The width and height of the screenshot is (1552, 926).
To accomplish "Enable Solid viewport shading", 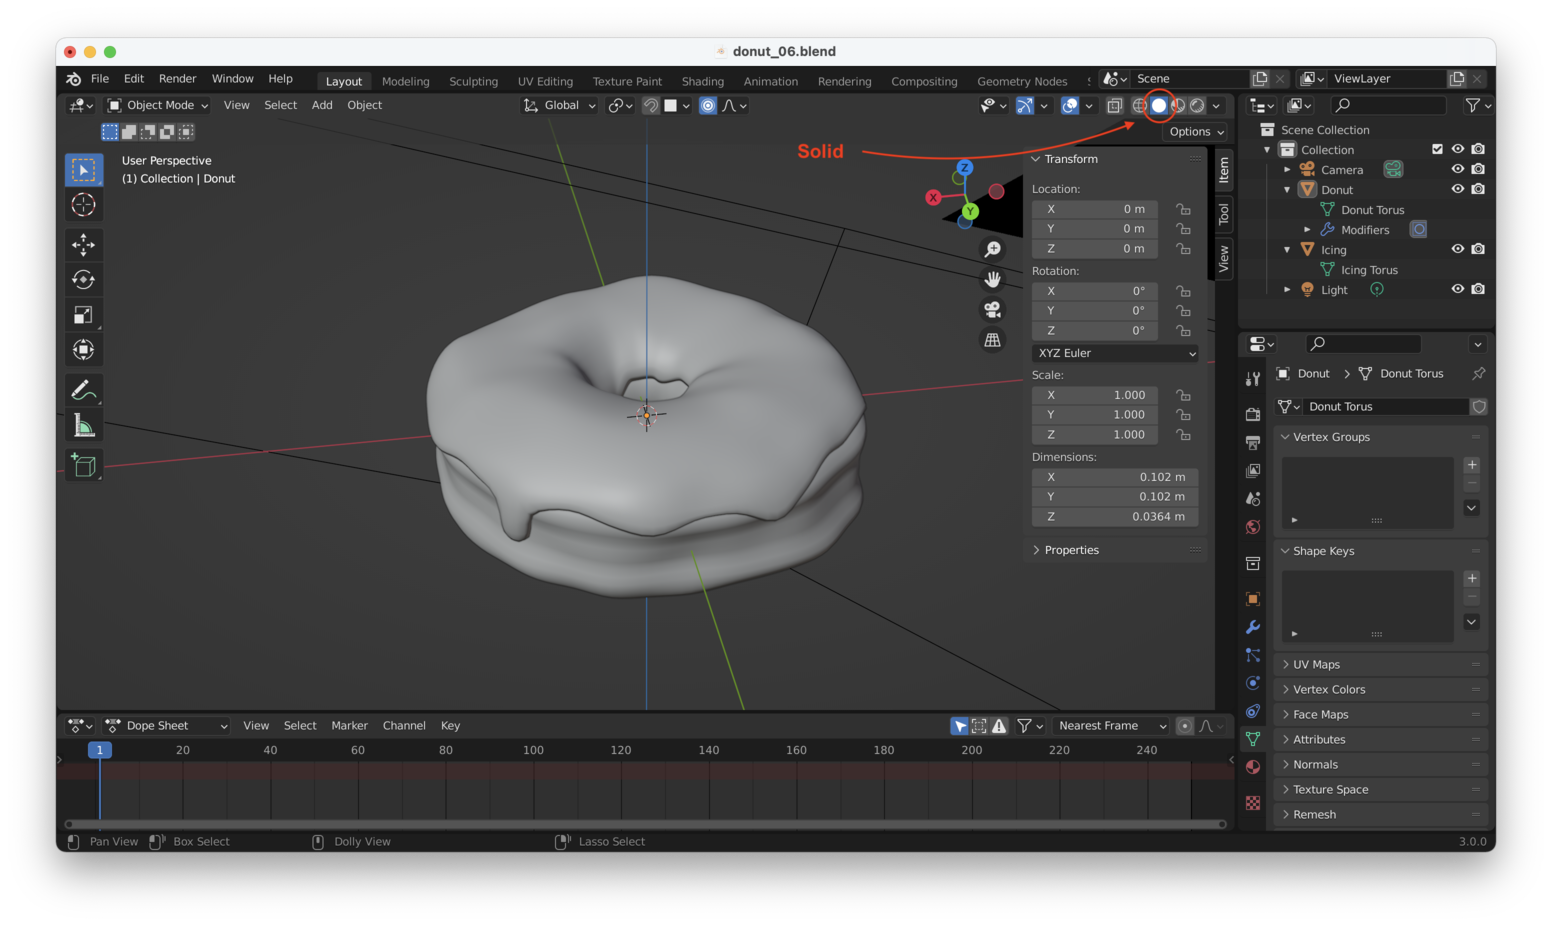I will point(1159,105).
